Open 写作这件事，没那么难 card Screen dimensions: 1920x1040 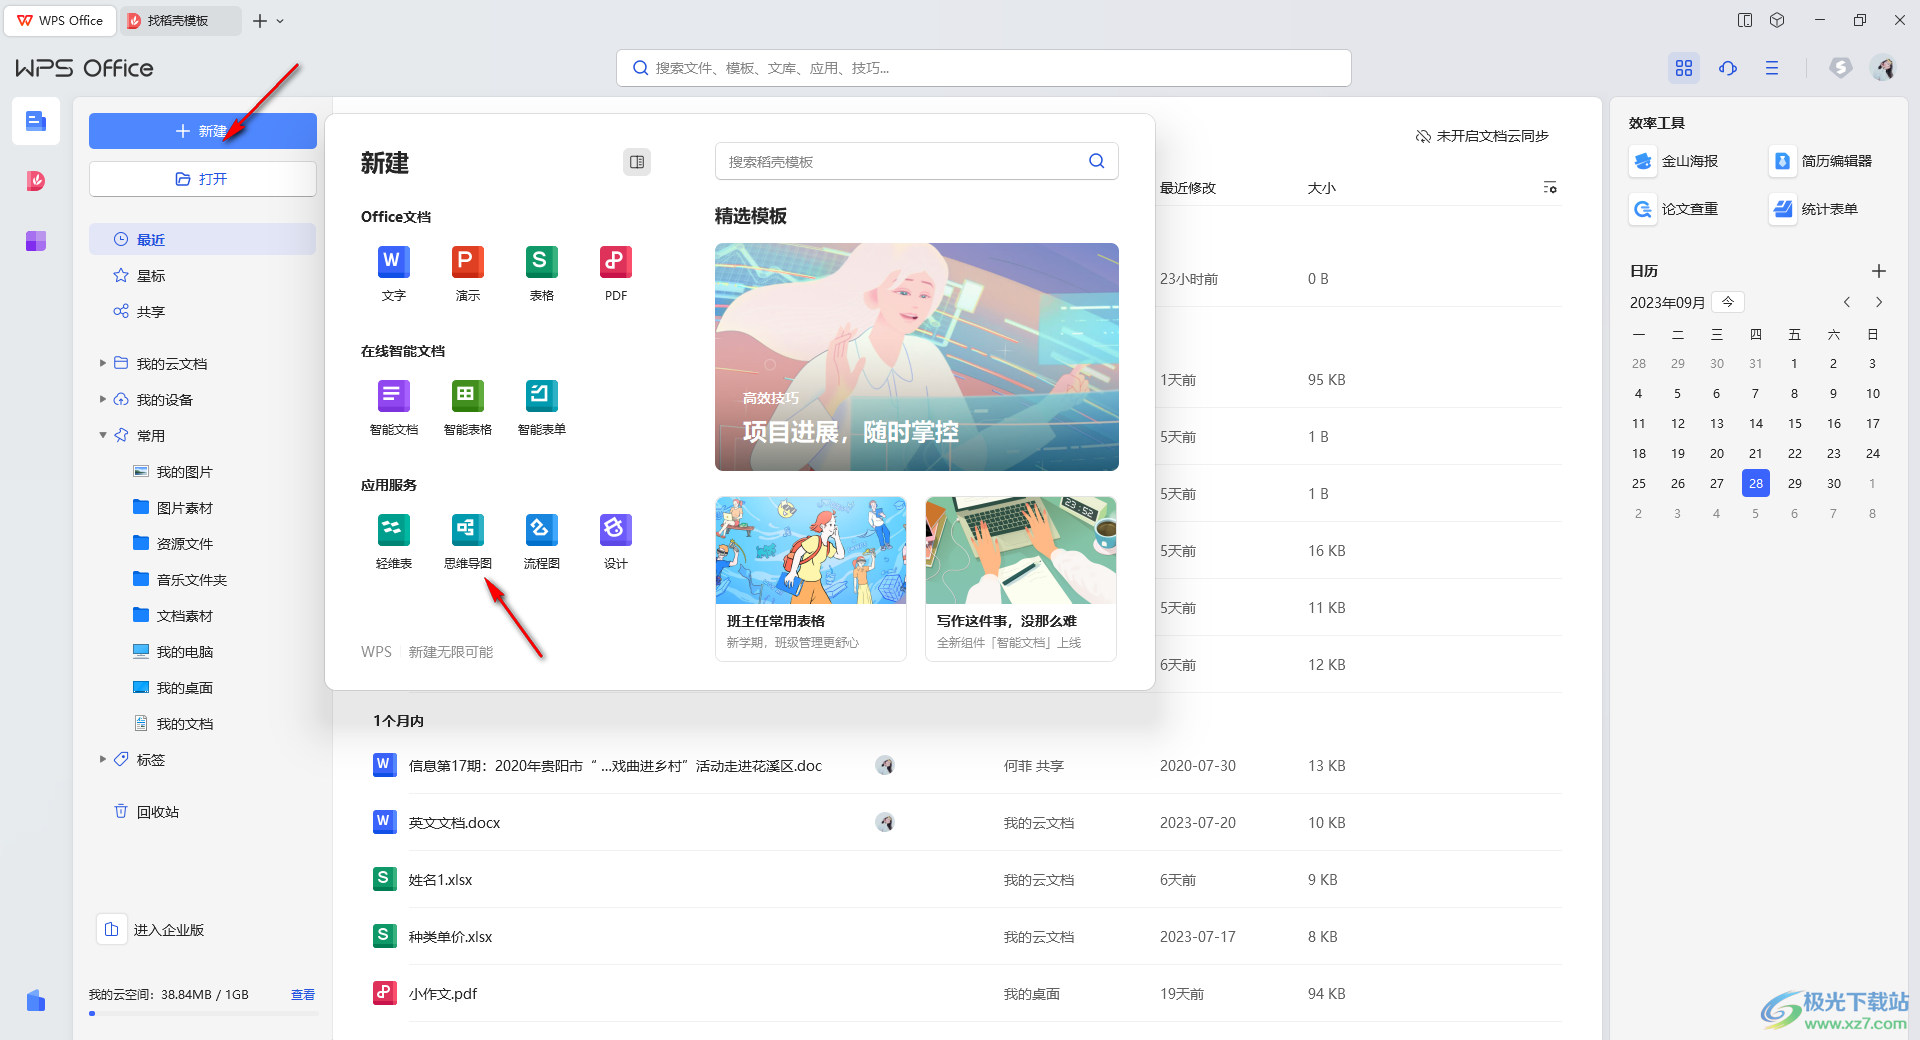1020,578
